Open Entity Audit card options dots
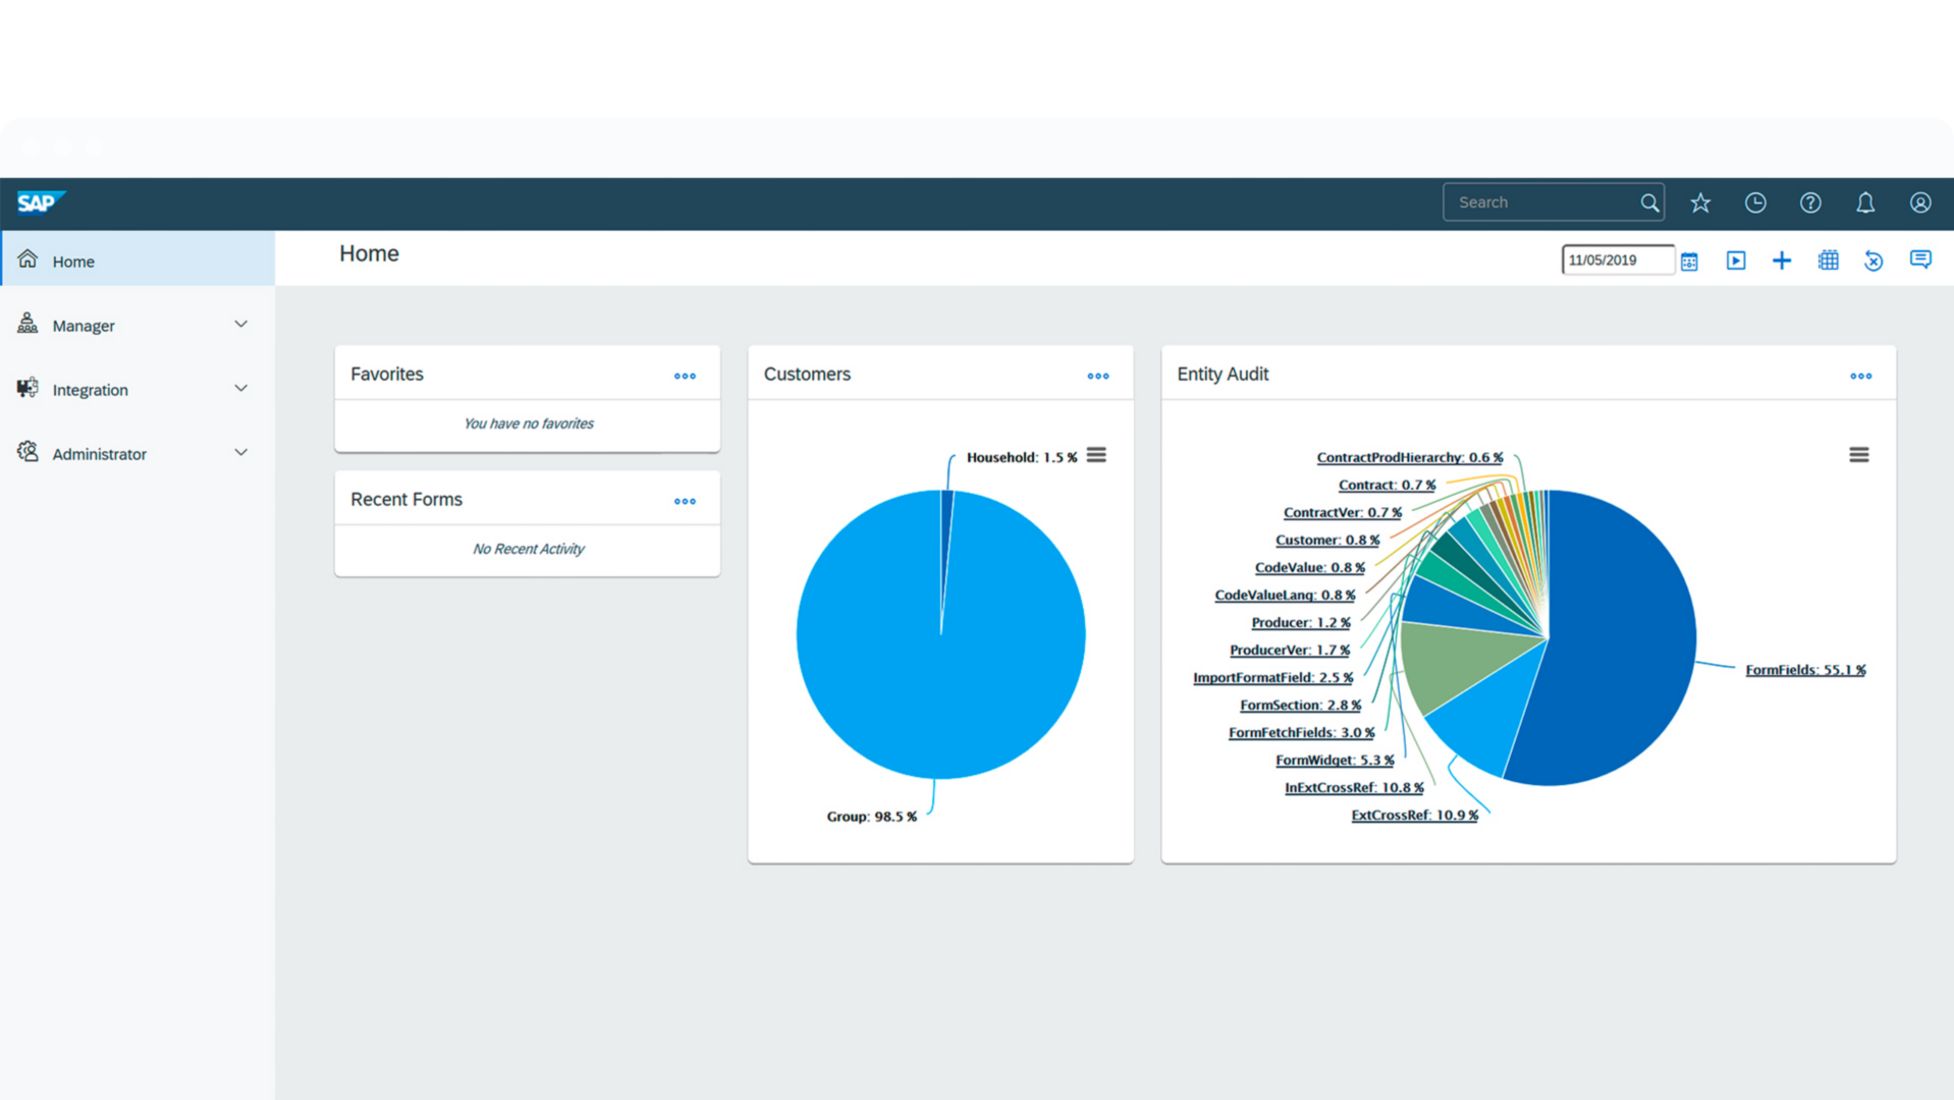 point(1860,376)
